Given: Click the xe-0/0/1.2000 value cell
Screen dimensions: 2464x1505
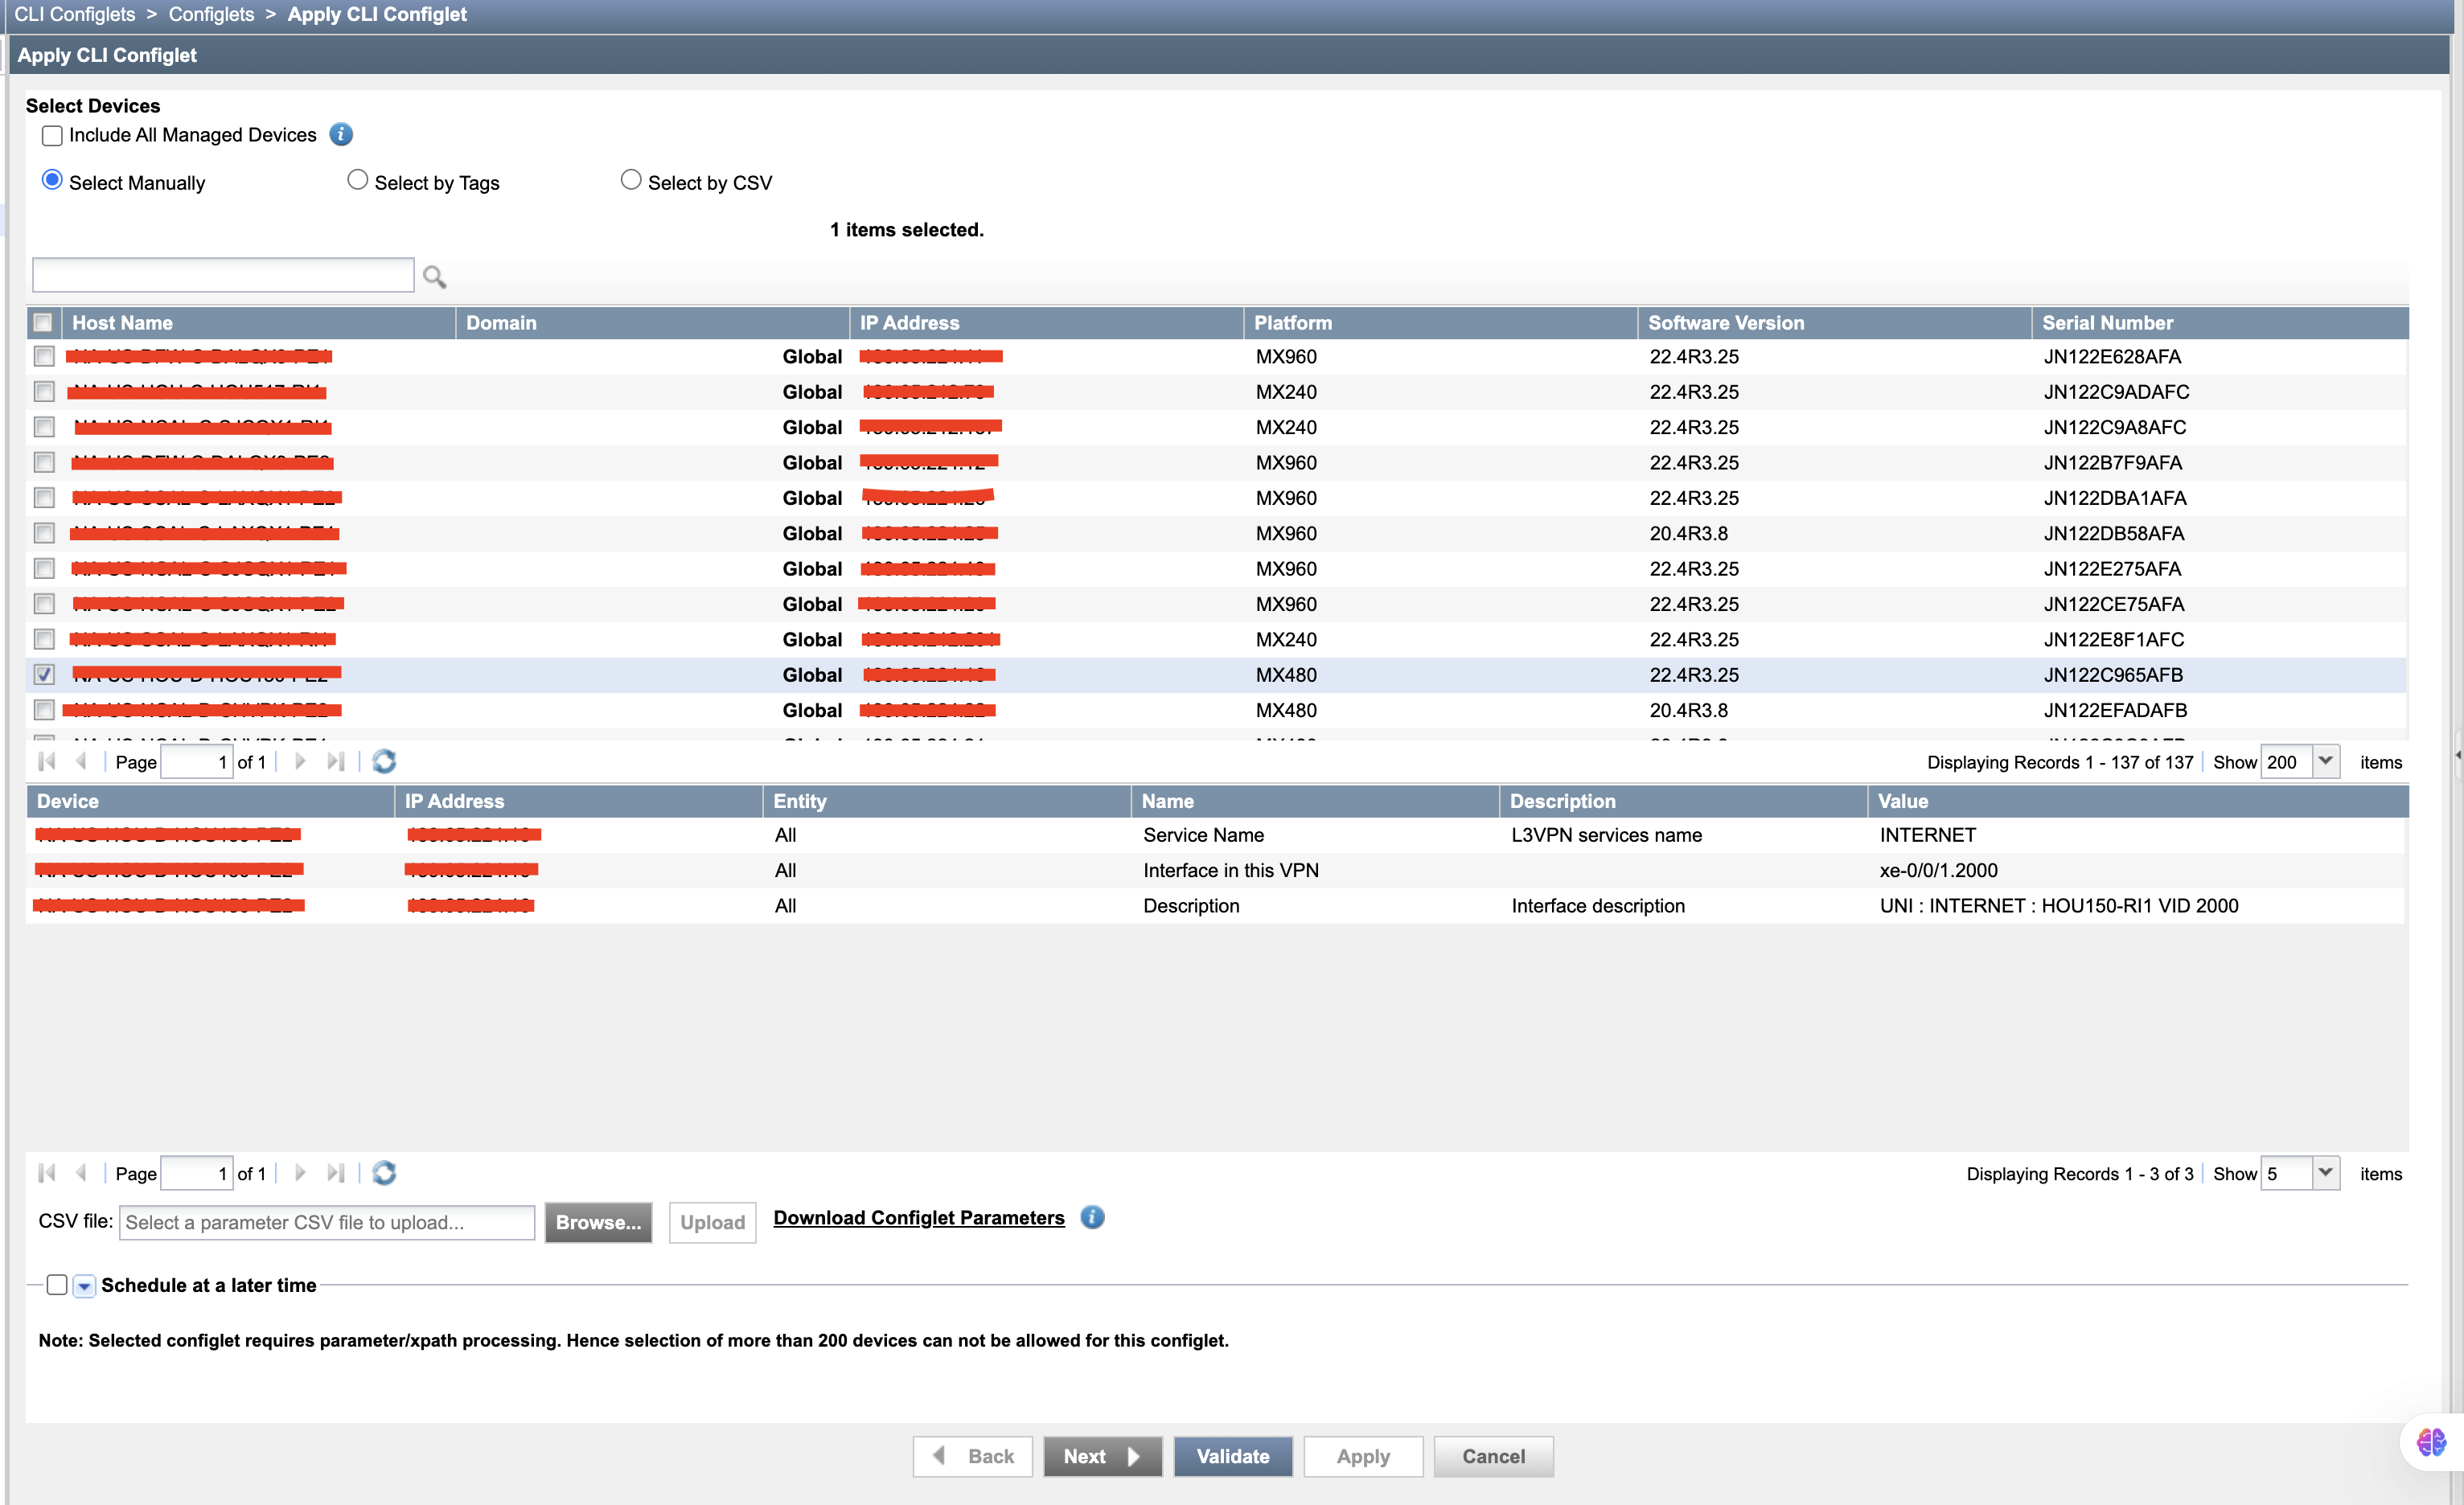Looking at the screenshot, I should click(x=1938, y=870).
